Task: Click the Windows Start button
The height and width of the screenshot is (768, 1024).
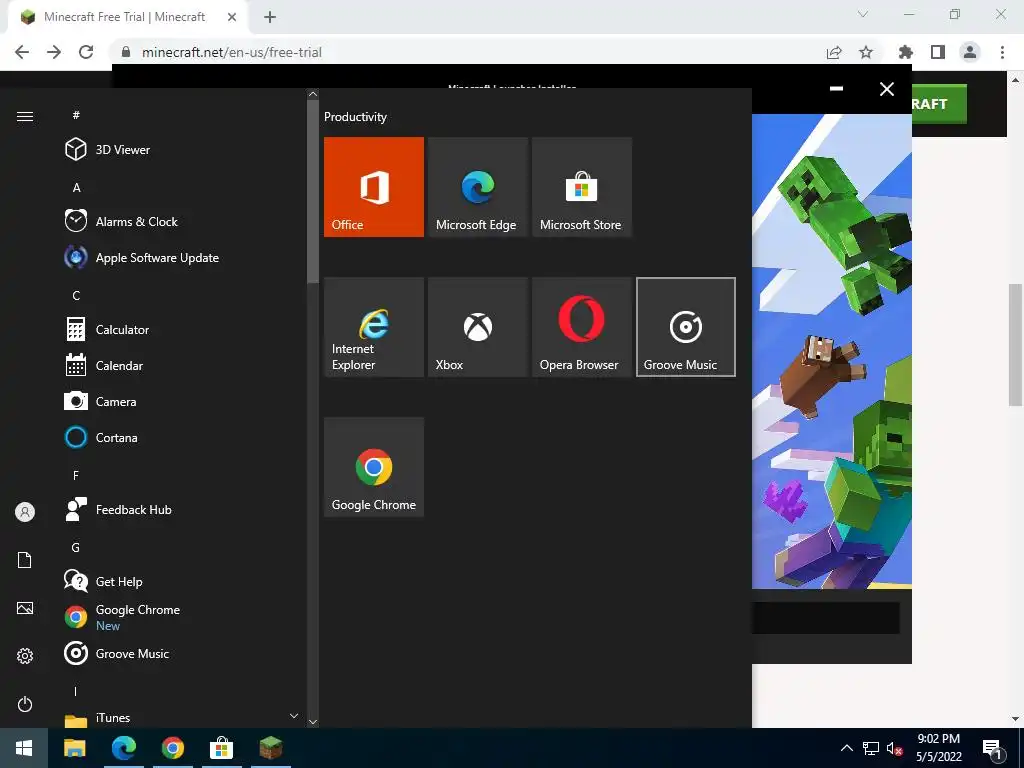Action: [x=24, y=748]
